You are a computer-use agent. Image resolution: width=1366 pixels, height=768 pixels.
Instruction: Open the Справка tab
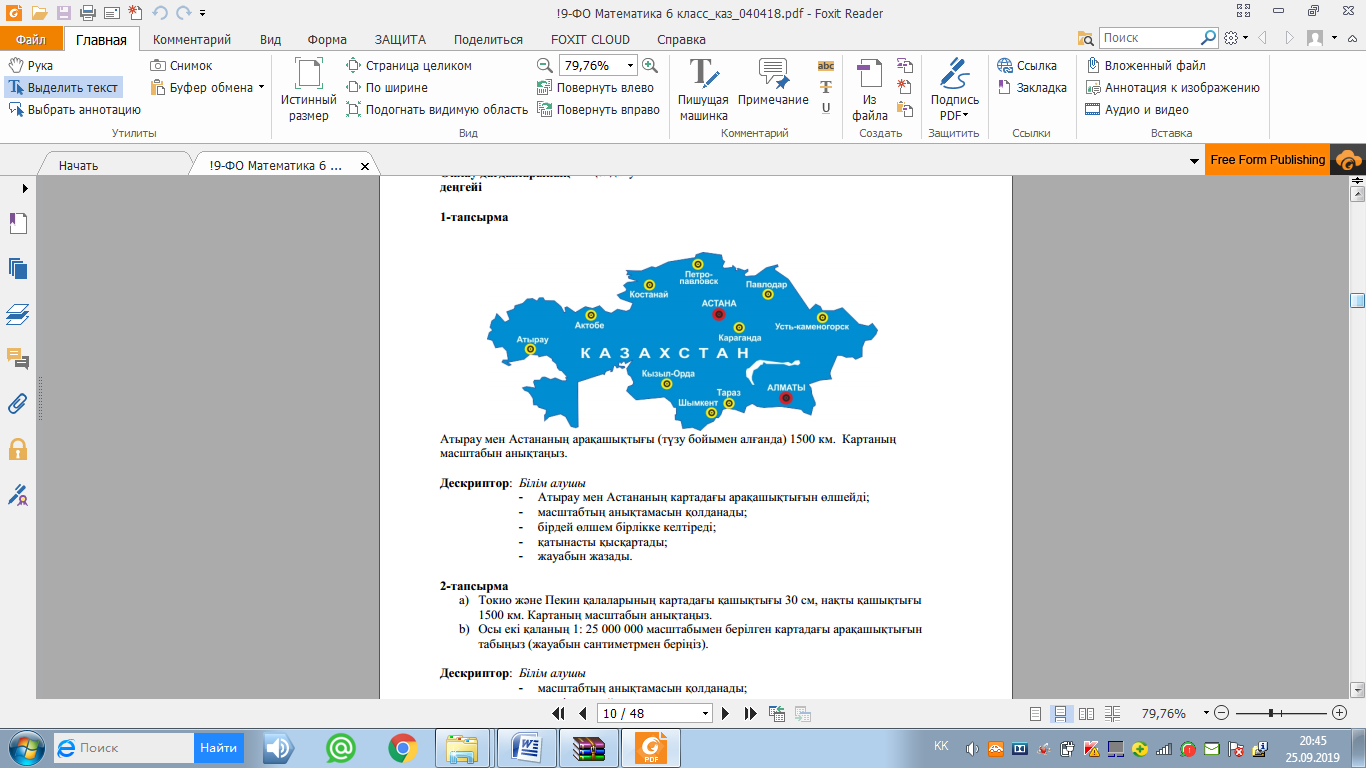point(681,40)
